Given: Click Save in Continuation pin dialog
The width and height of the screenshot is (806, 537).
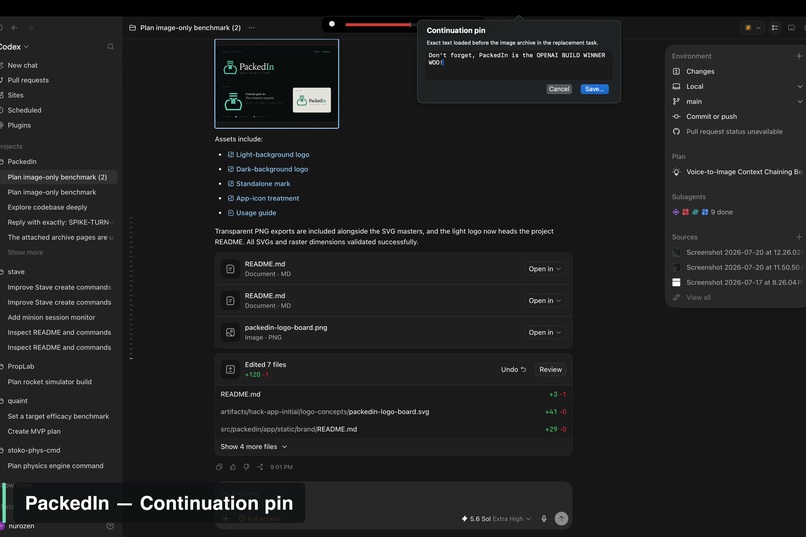Looking at the screenshot, I should 594,89.
